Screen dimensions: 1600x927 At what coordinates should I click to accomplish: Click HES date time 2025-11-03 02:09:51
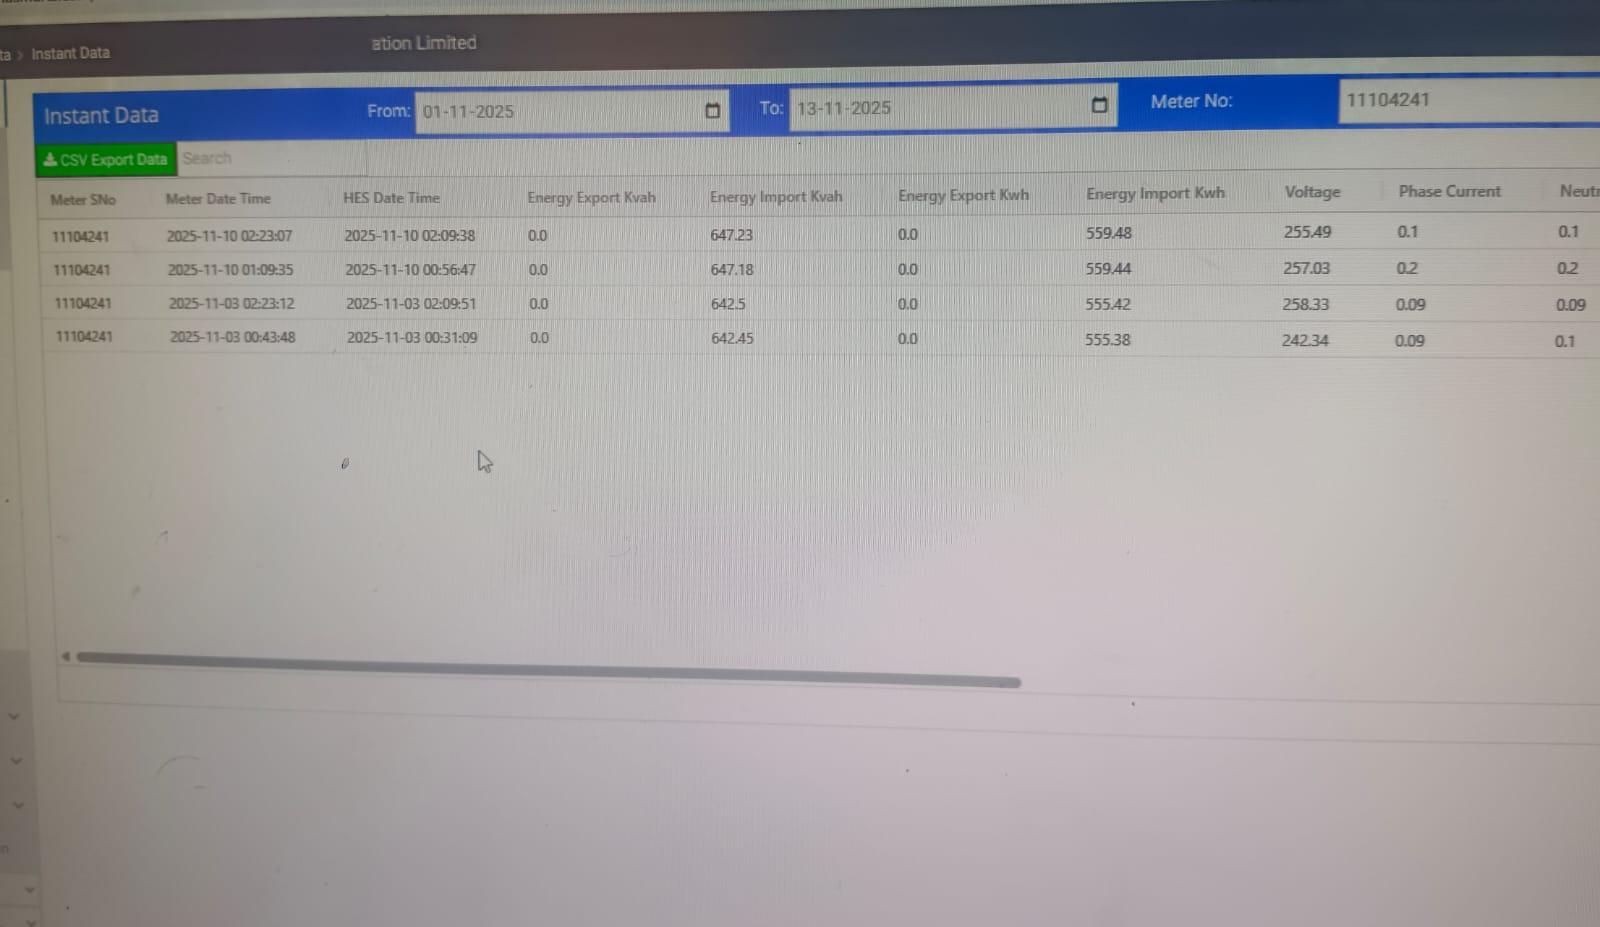pyautogui.click(x=411, y=303)
